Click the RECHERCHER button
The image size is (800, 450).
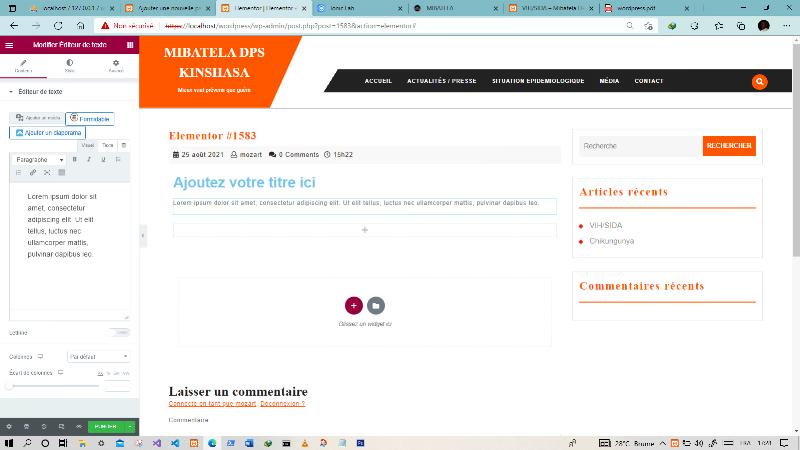coord(729,146)
